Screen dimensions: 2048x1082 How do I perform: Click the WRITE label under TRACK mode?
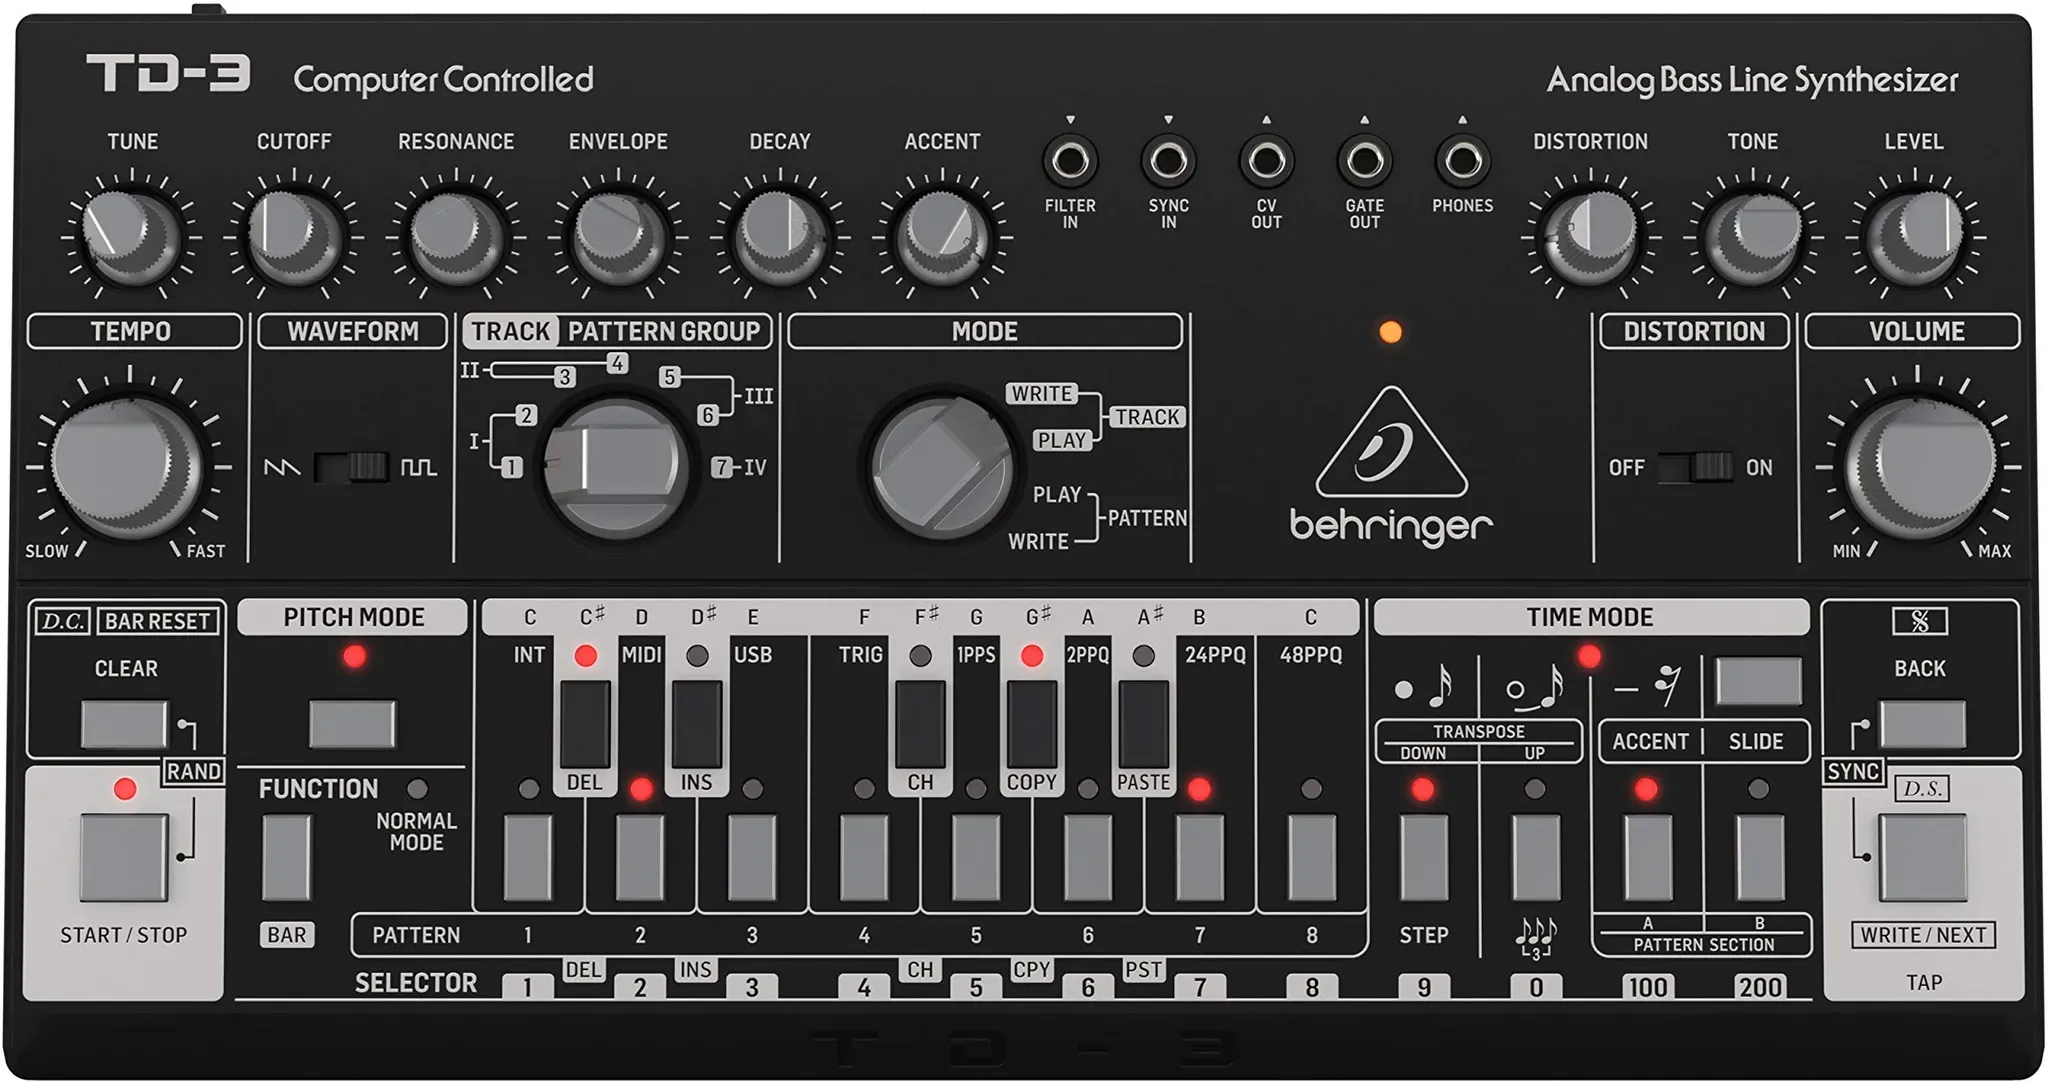(x=1042, y=394)
